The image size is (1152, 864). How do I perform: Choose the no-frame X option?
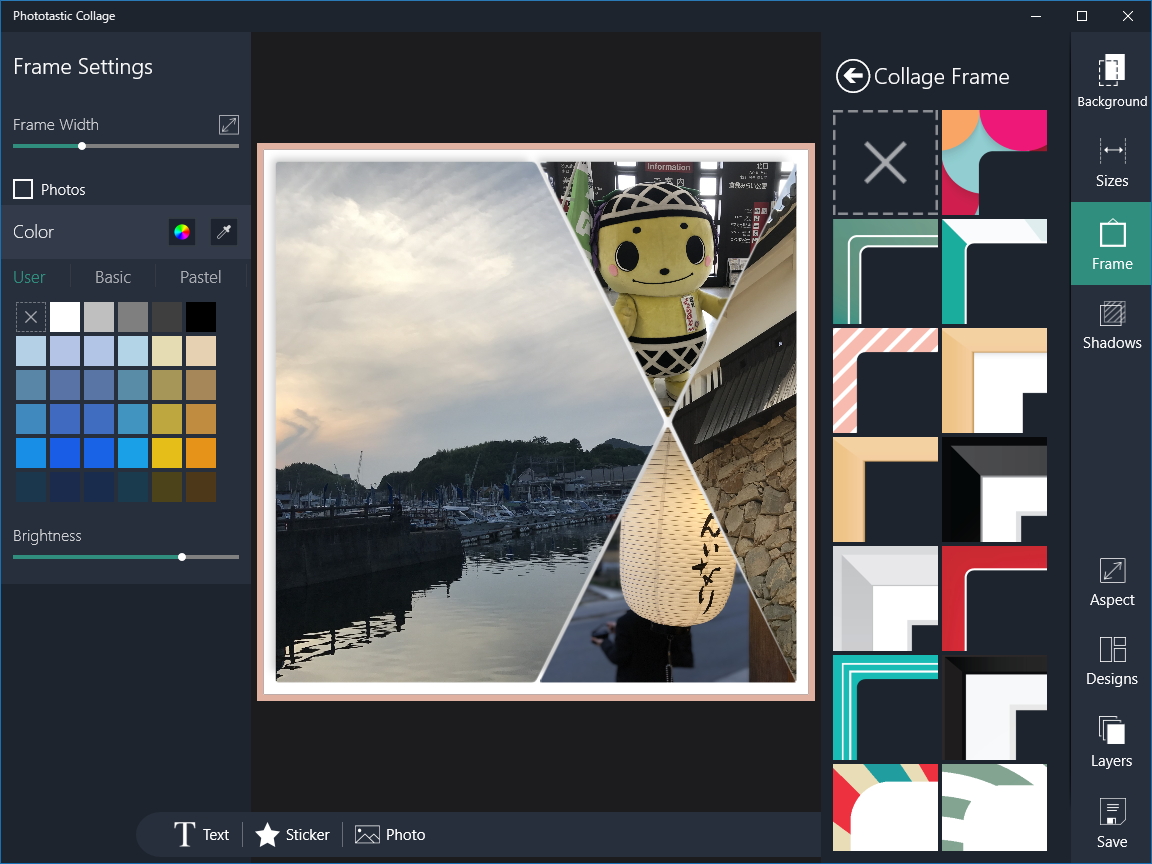(885, 162)
